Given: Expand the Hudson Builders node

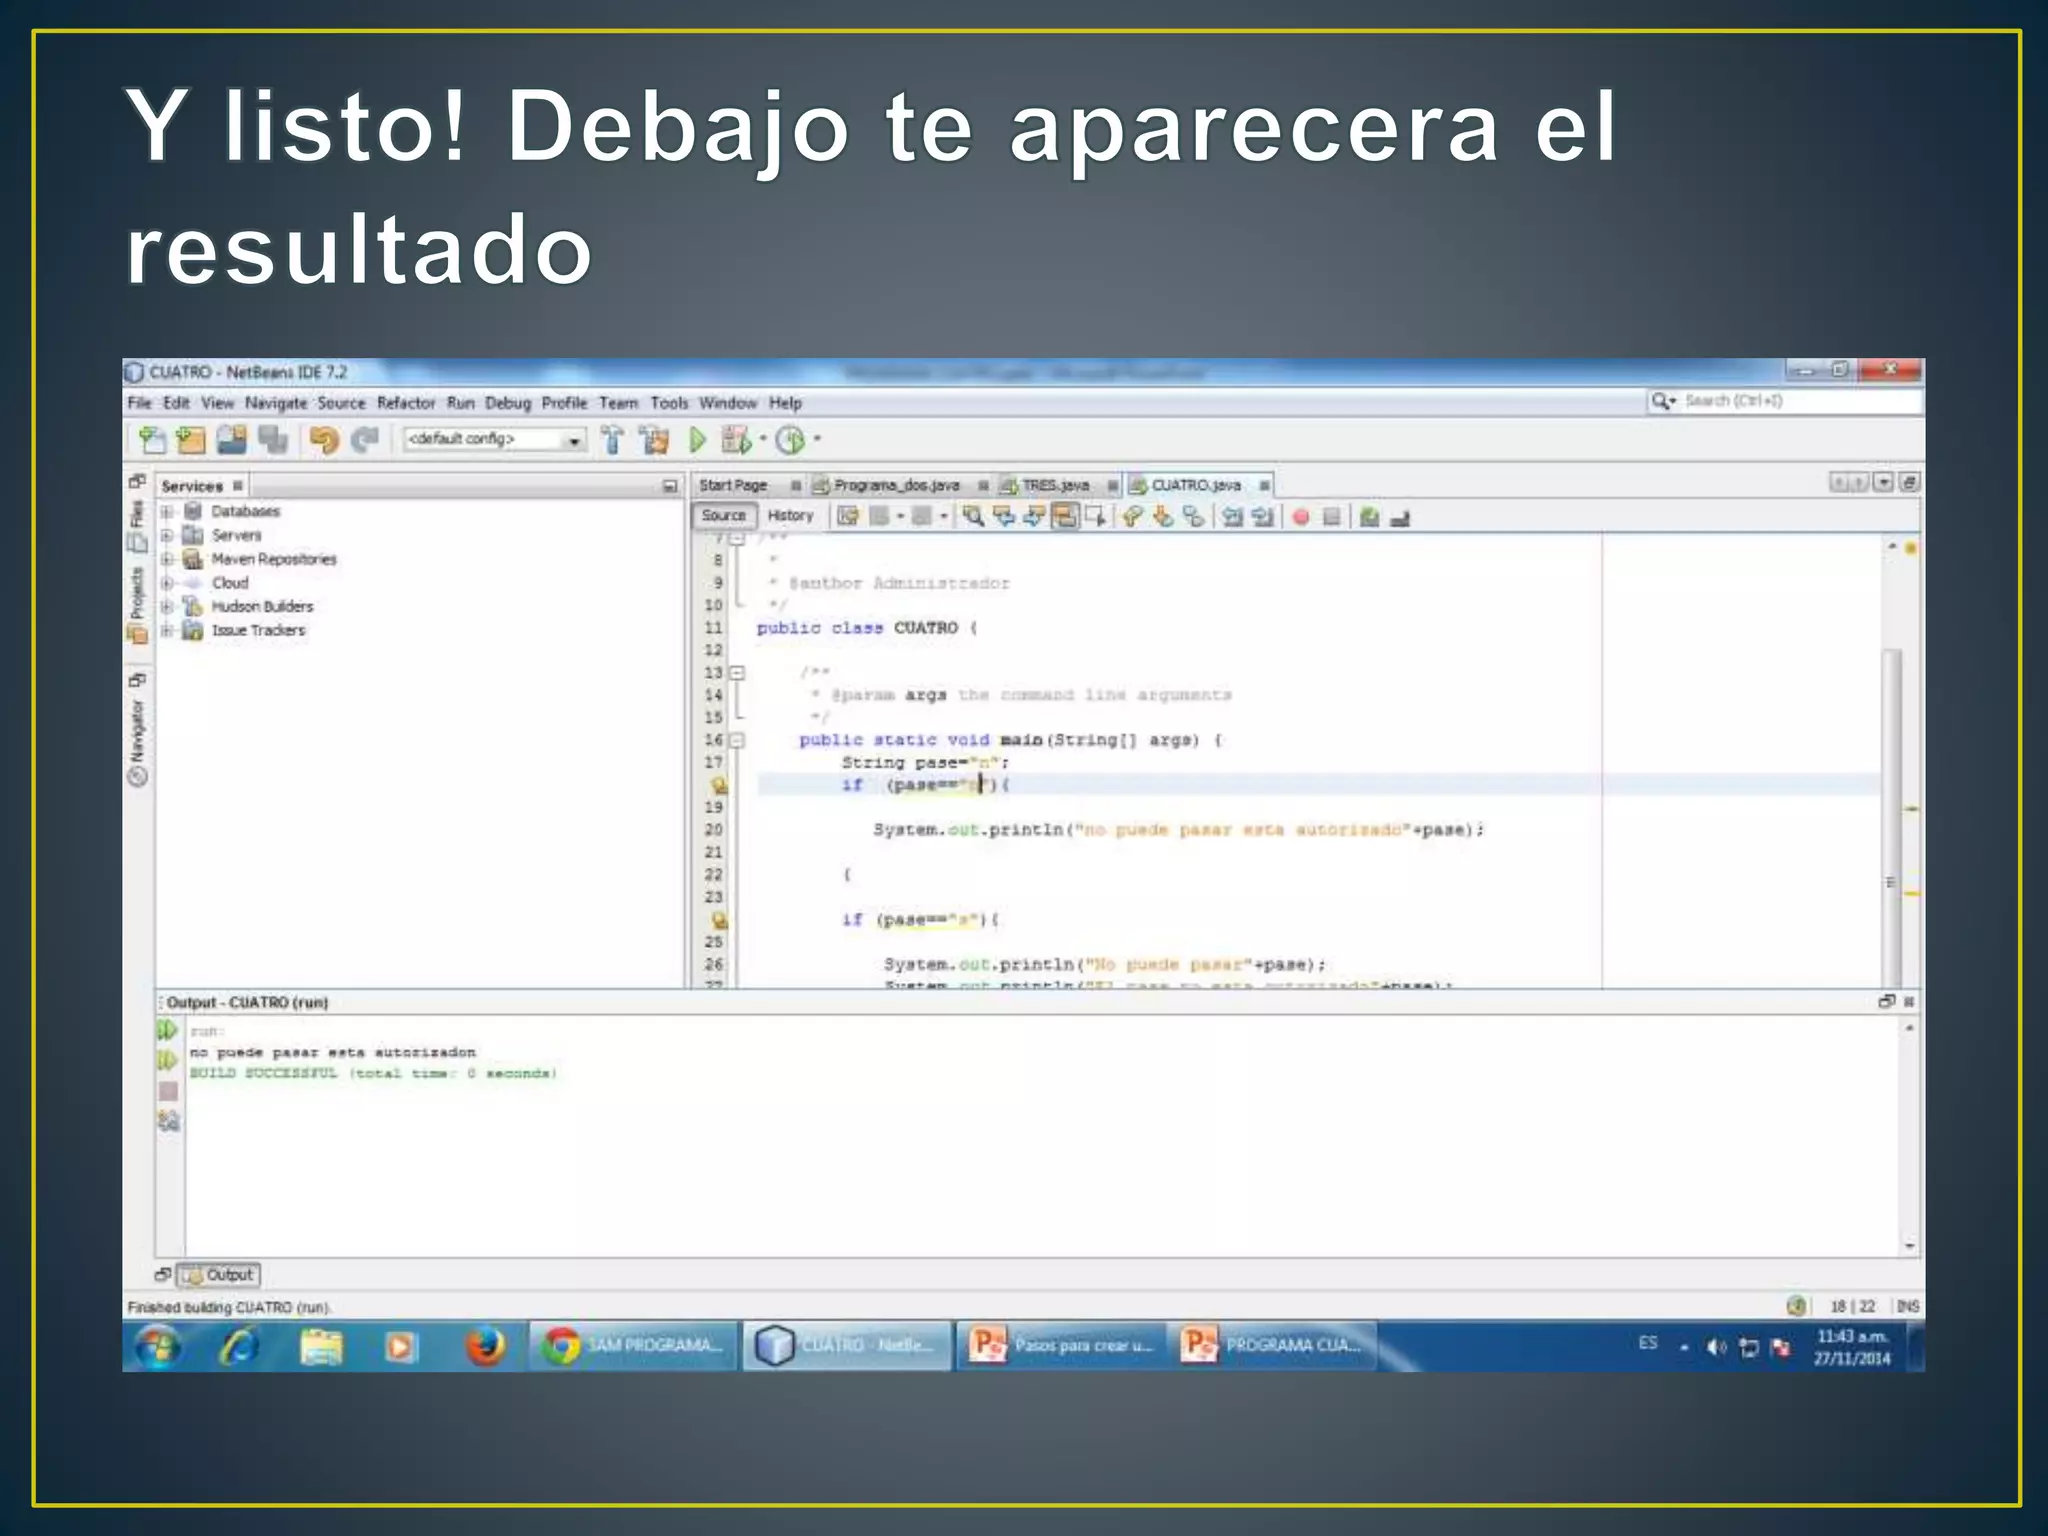Looking at the screenshot, I should tap(167, 607).
